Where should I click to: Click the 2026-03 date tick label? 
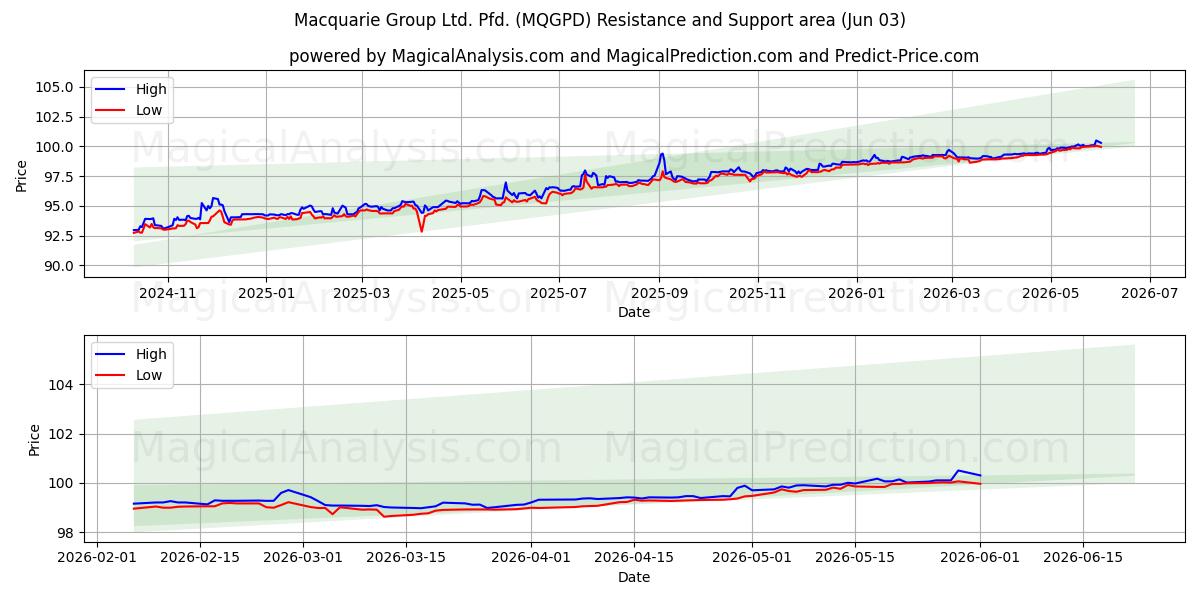pyautogui.click(x=952, y=292)
